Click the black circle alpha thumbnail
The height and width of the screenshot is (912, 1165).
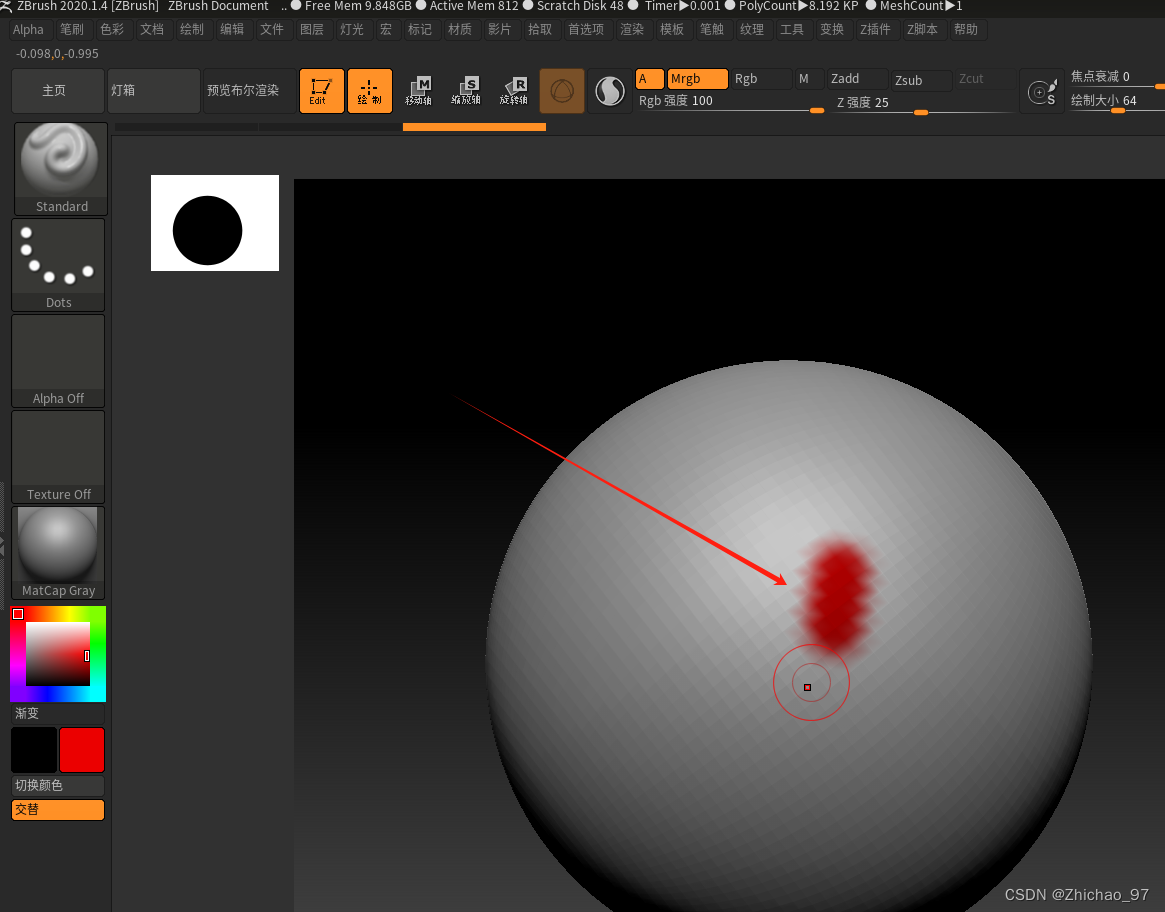[215, 223]
